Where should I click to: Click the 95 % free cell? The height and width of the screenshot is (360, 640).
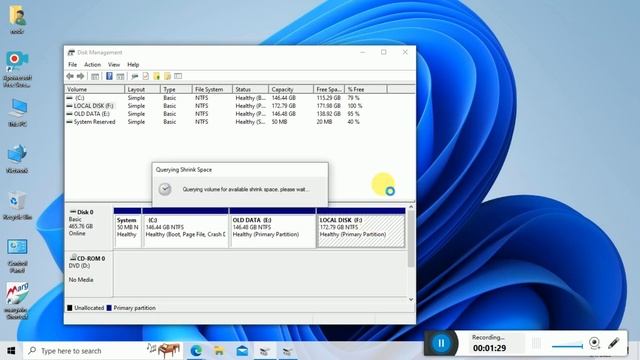[x=353, y=114]
